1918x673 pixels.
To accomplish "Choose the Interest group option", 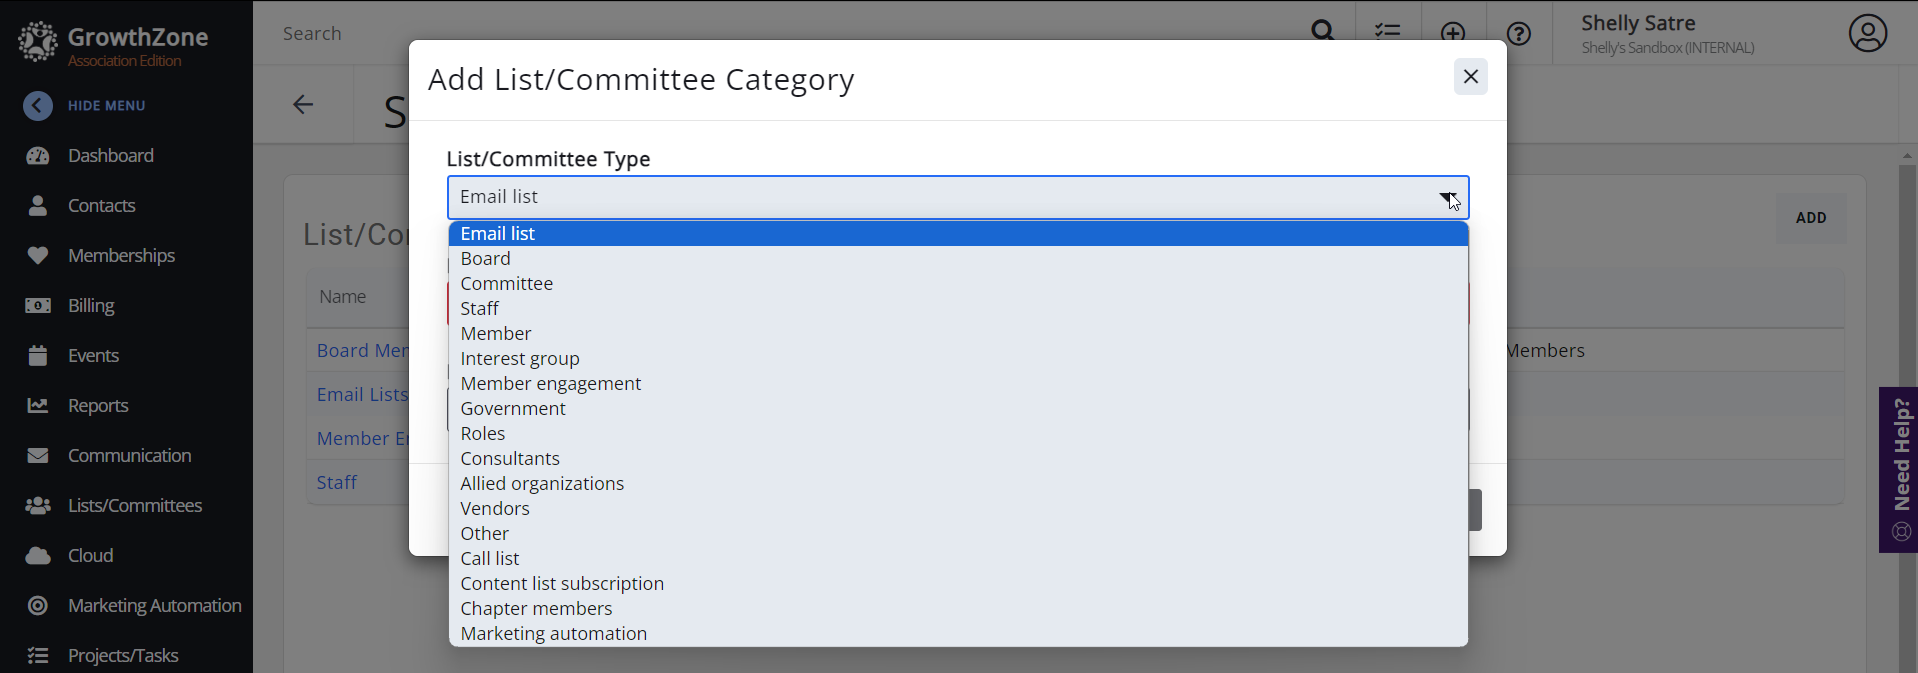I will click(x=519, y=359).
